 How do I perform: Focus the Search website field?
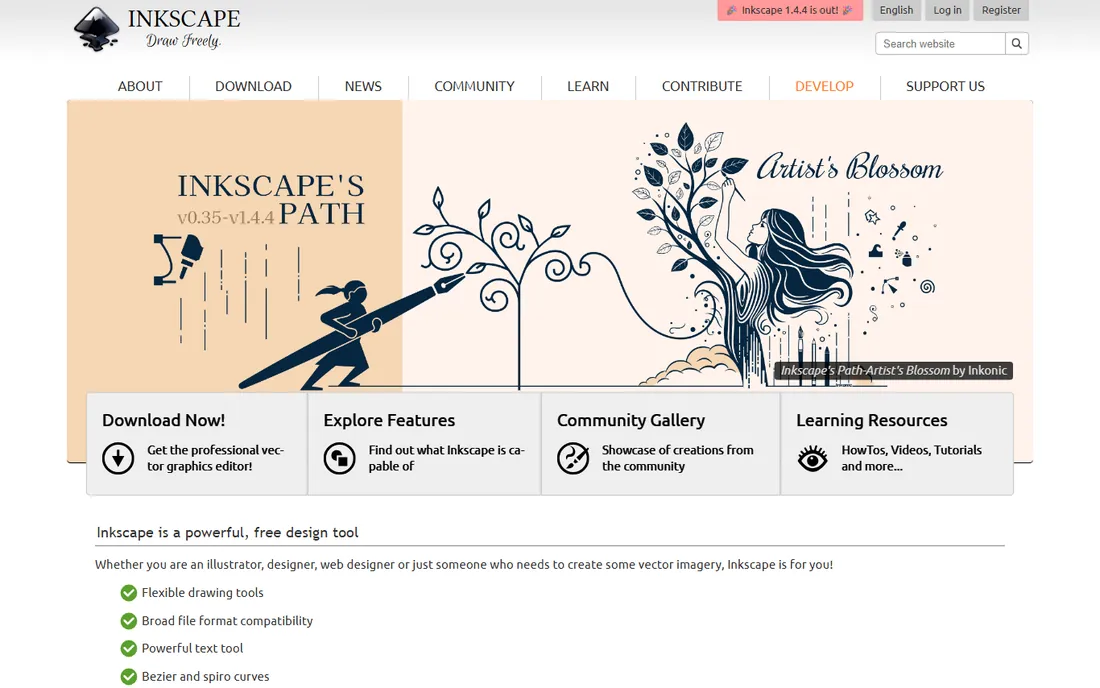(x=940, y=43)
